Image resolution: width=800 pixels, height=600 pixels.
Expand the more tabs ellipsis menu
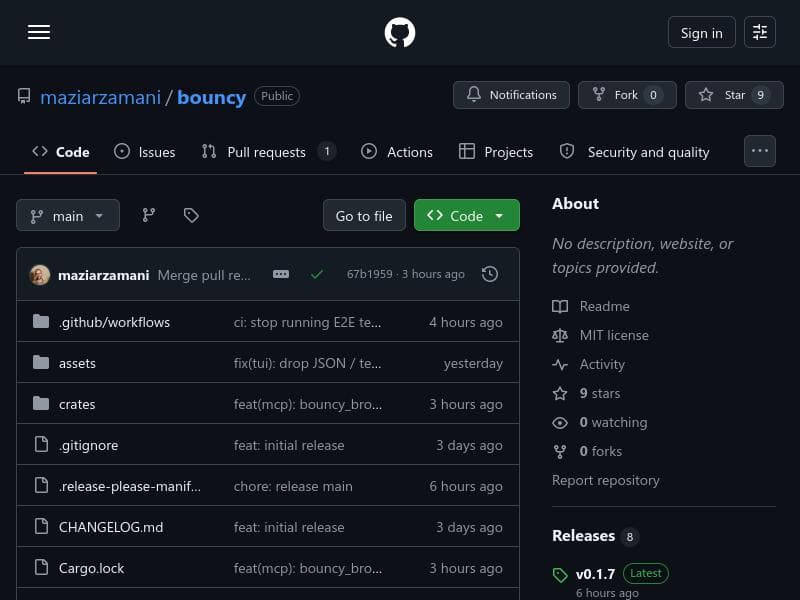click(x=760, y=151)
